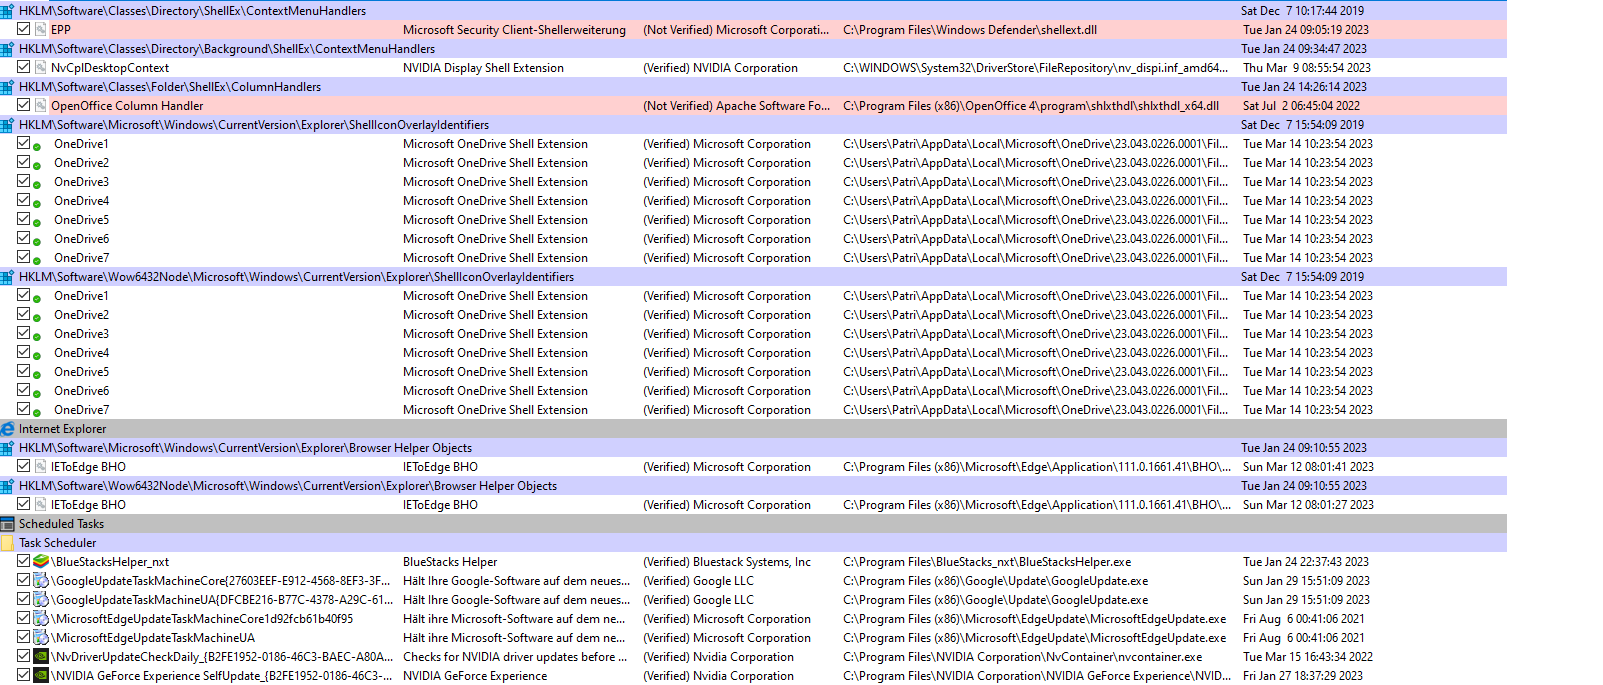The height and width of the screenshot is (685, 1603).
Task: Click 'Tue Mar 15 16:43:34 2022' timestamp
Action: pos(1308,657)
